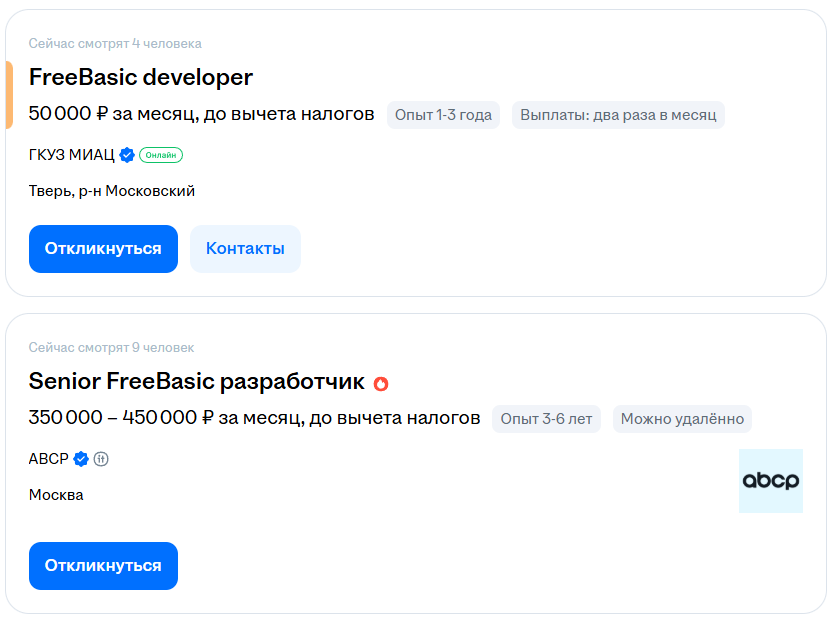Click verified checkmark badge next to ABCP
This screenshot has height=622, width=838.
pos(81,459)
